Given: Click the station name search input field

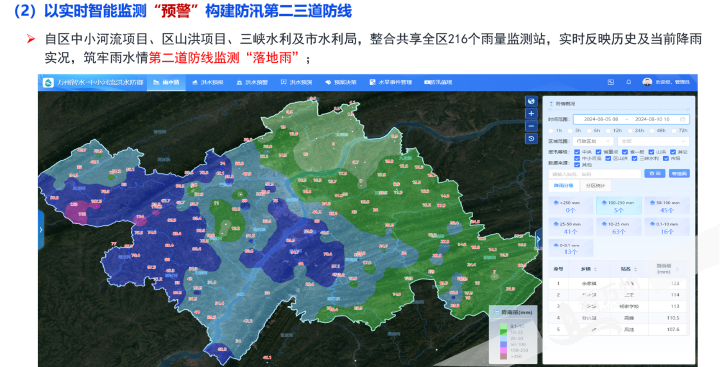Looking at the screenshot, I should [x=595, y=174].
